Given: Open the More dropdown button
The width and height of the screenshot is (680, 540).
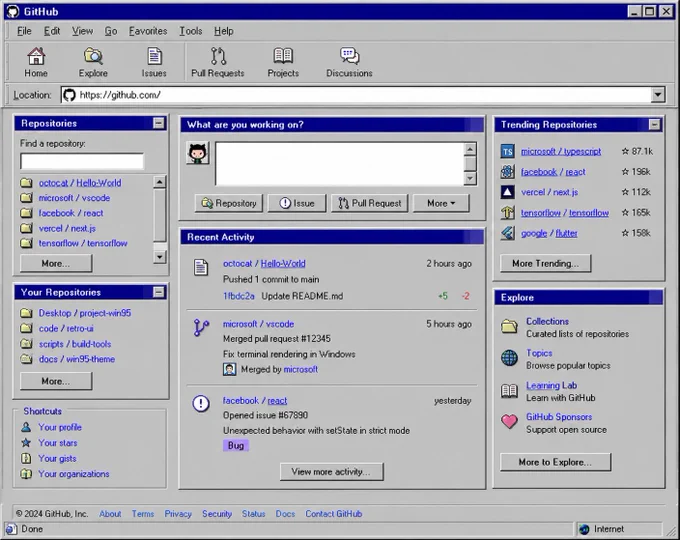Looking at the screenshot, I should 441,203.
